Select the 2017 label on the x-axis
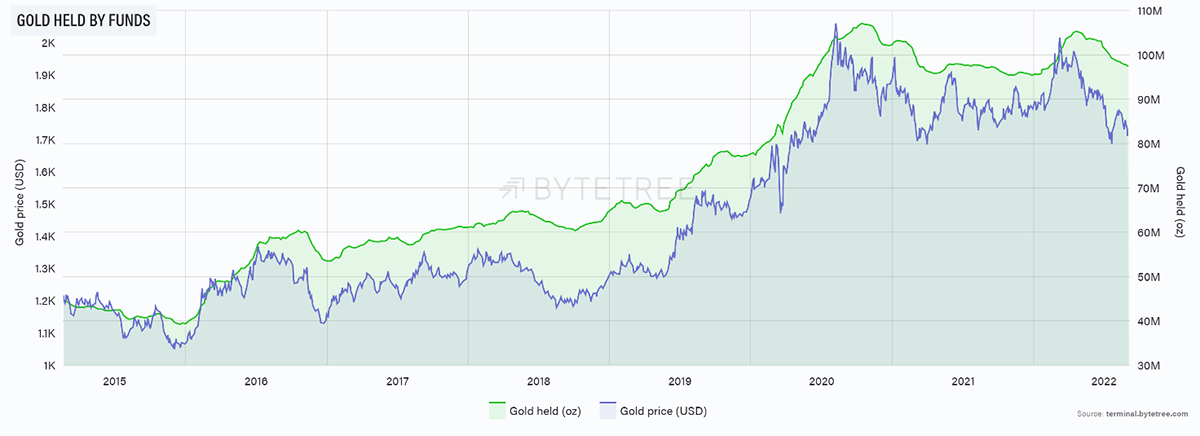 tap(397, 382)
